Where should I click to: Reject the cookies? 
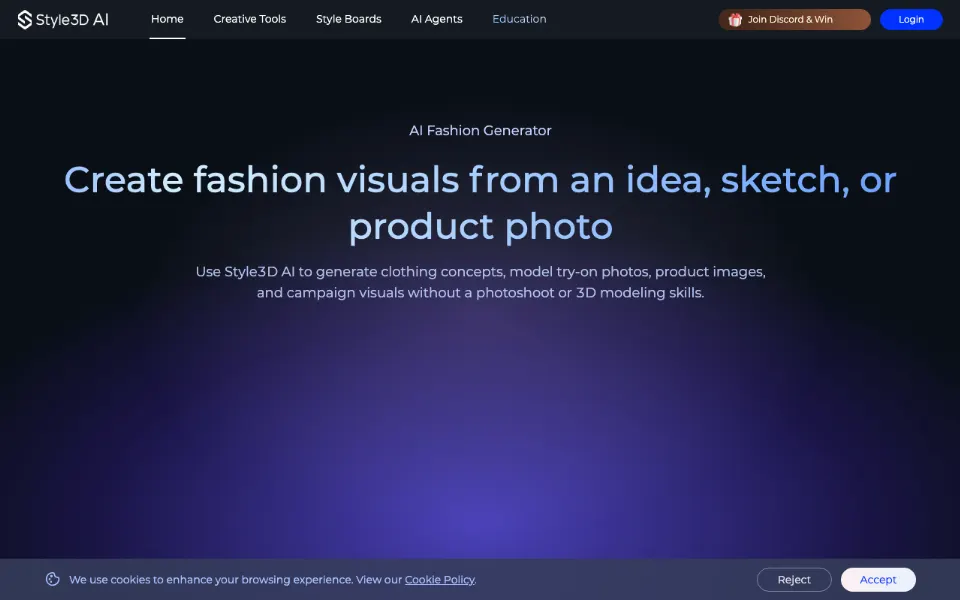coord(794,580)
